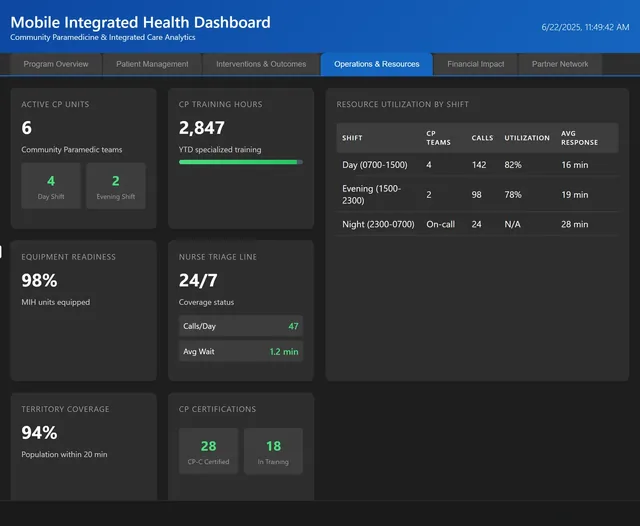Click the Calls/Day row in Nurse Triage

tap(241, 326)
